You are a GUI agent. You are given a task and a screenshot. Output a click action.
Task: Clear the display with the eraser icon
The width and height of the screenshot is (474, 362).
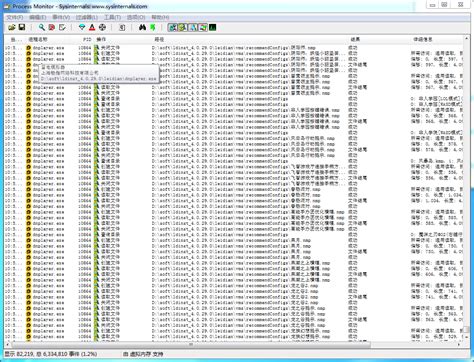[62, 27]
